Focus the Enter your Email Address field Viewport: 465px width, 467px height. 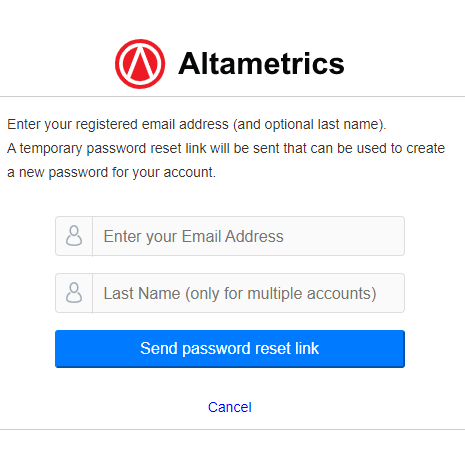pyautogui.click(x=248, y=236)
